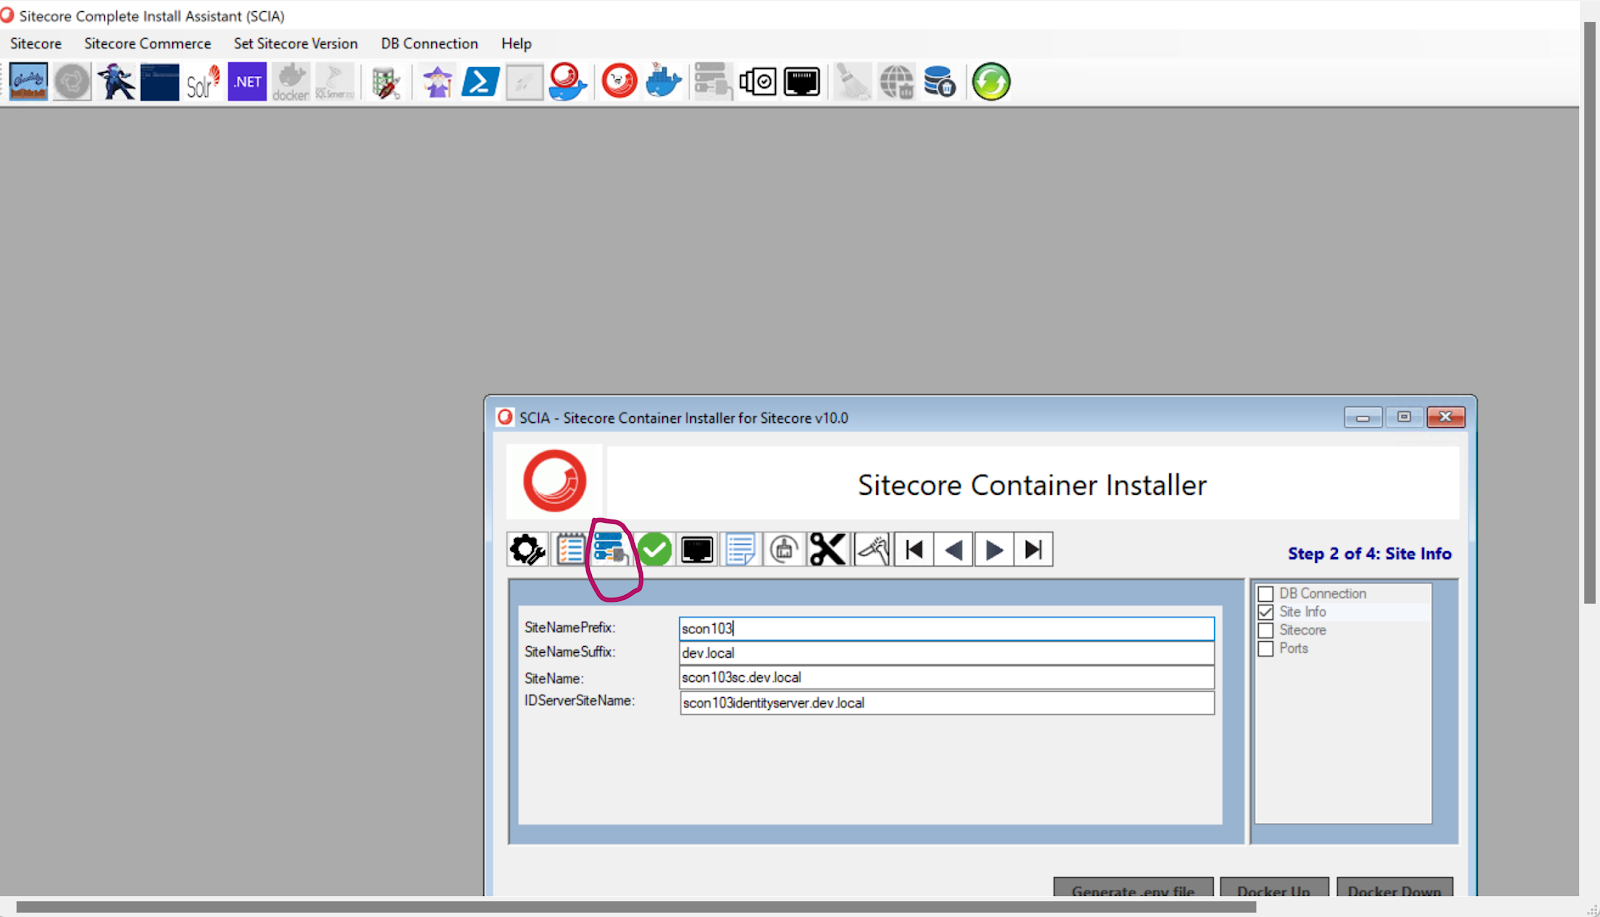Click the grey swirl icon in main toolbar

[72, 82]
